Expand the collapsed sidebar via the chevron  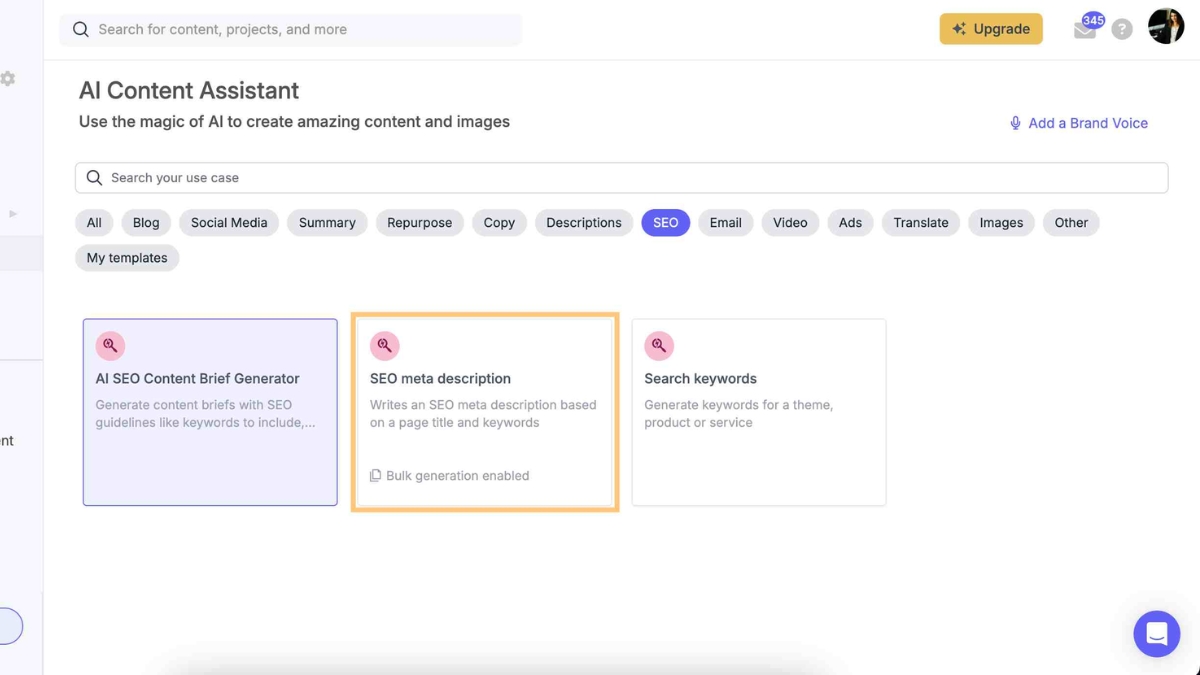pos(13,213)
